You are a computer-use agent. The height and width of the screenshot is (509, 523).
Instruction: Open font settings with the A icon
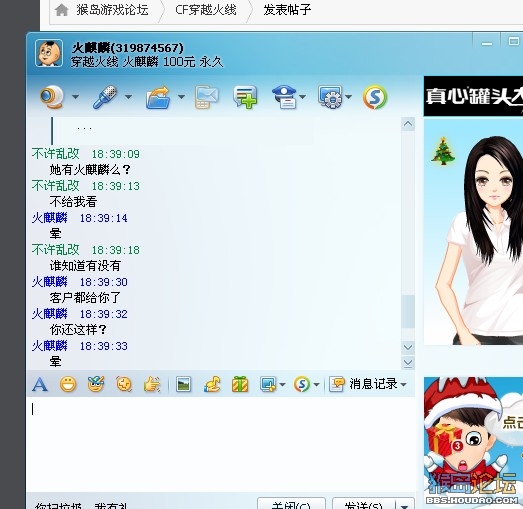tap(40, 385)
